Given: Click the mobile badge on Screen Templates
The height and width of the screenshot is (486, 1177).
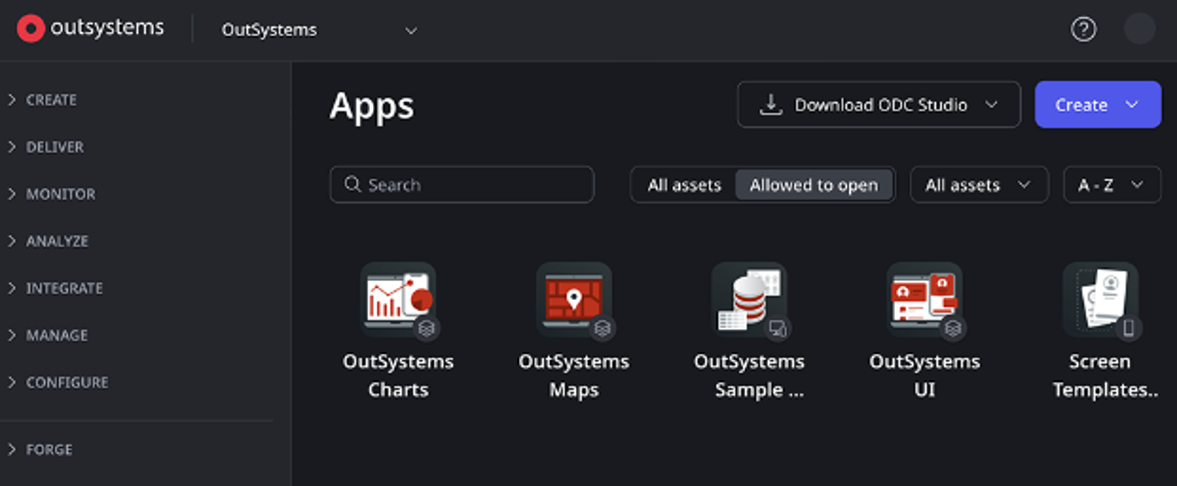Looking at the screenshot, I should pyautogui.click(x=1128, y=328).
